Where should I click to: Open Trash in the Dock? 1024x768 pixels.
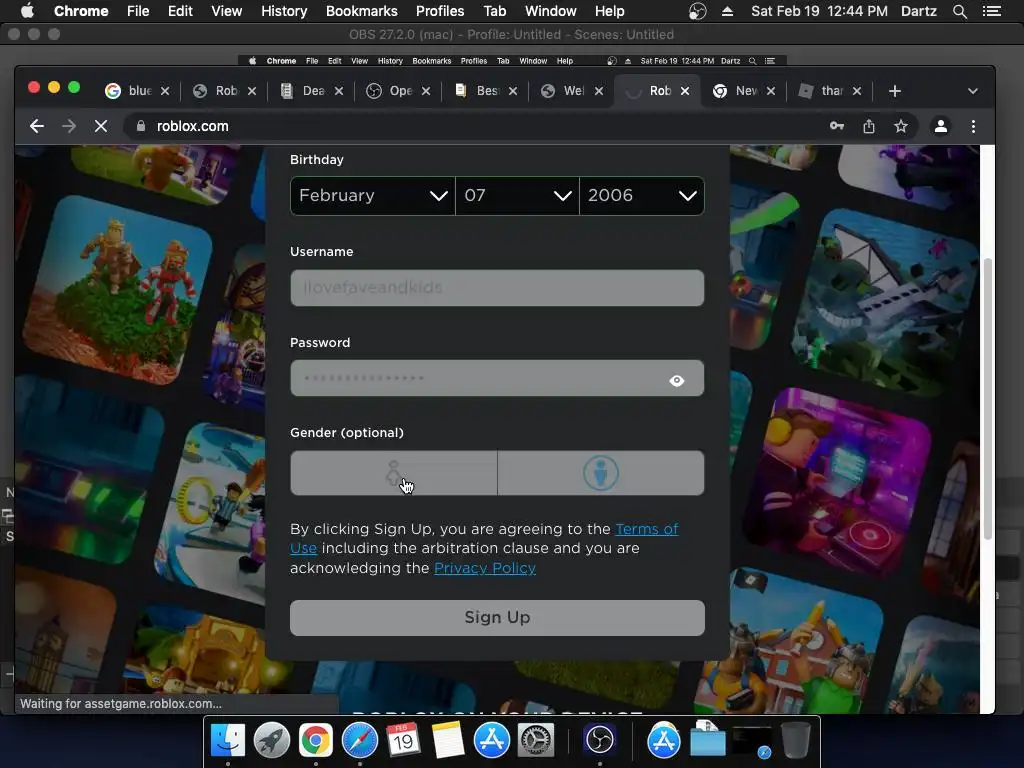pyautogui.click(x=795, y=741)
